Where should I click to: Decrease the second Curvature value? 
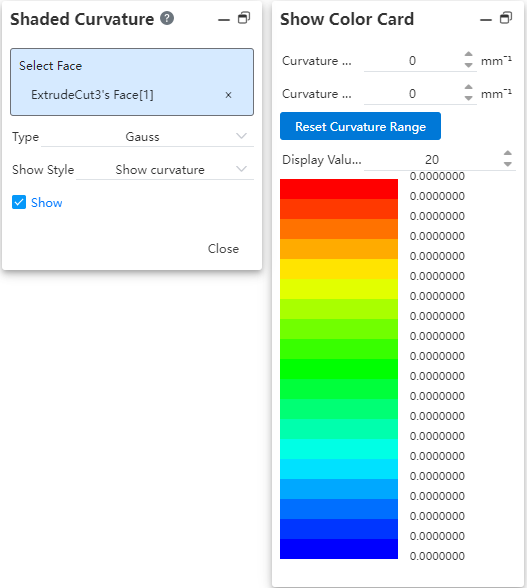(468, 98)
